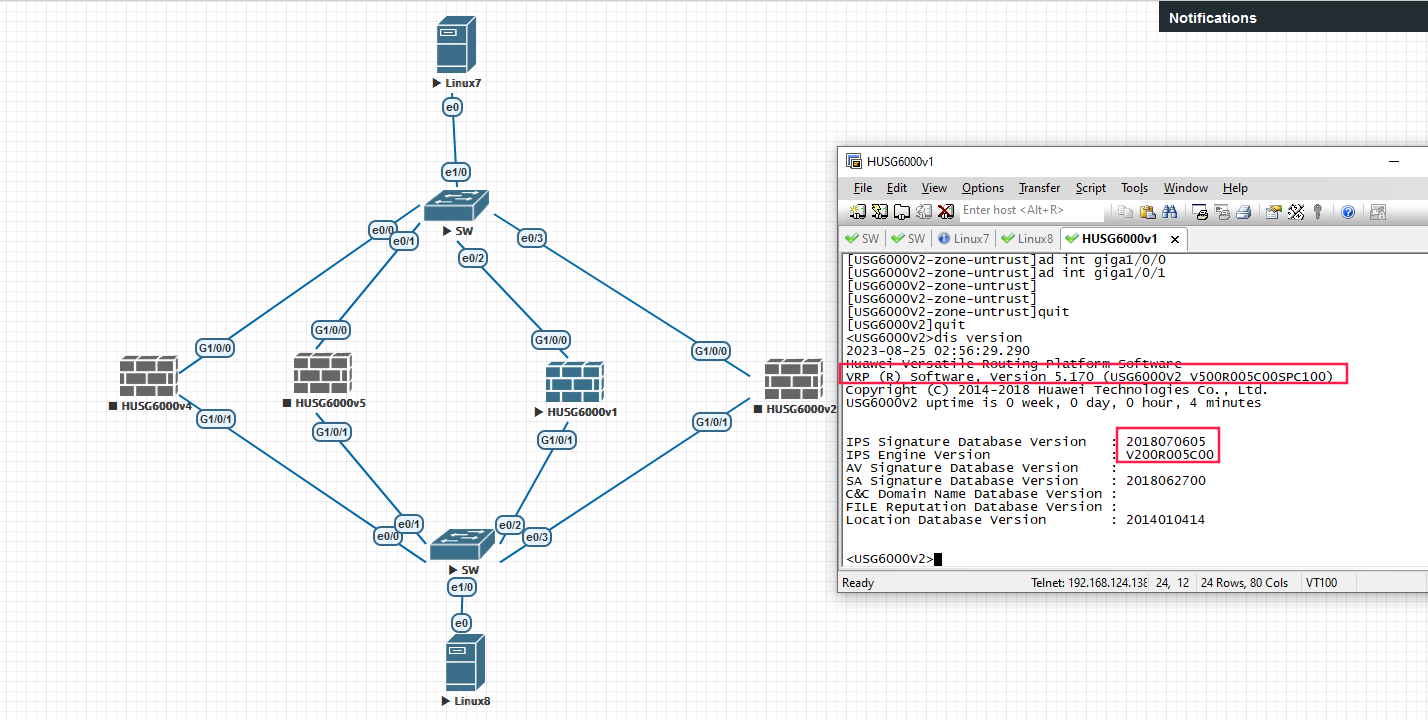Click the Enter host input field
This screenshot has width=1428, height=720.
pyautogui.click(x=1032, y=210)
